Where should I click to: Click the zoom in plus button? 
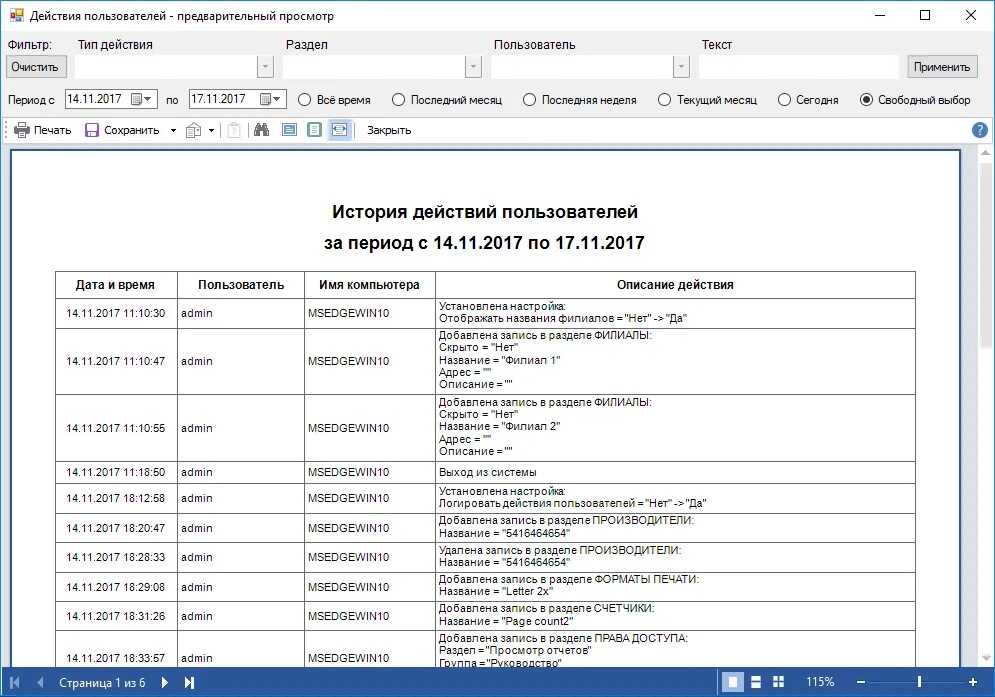click(x=973, y=682)
